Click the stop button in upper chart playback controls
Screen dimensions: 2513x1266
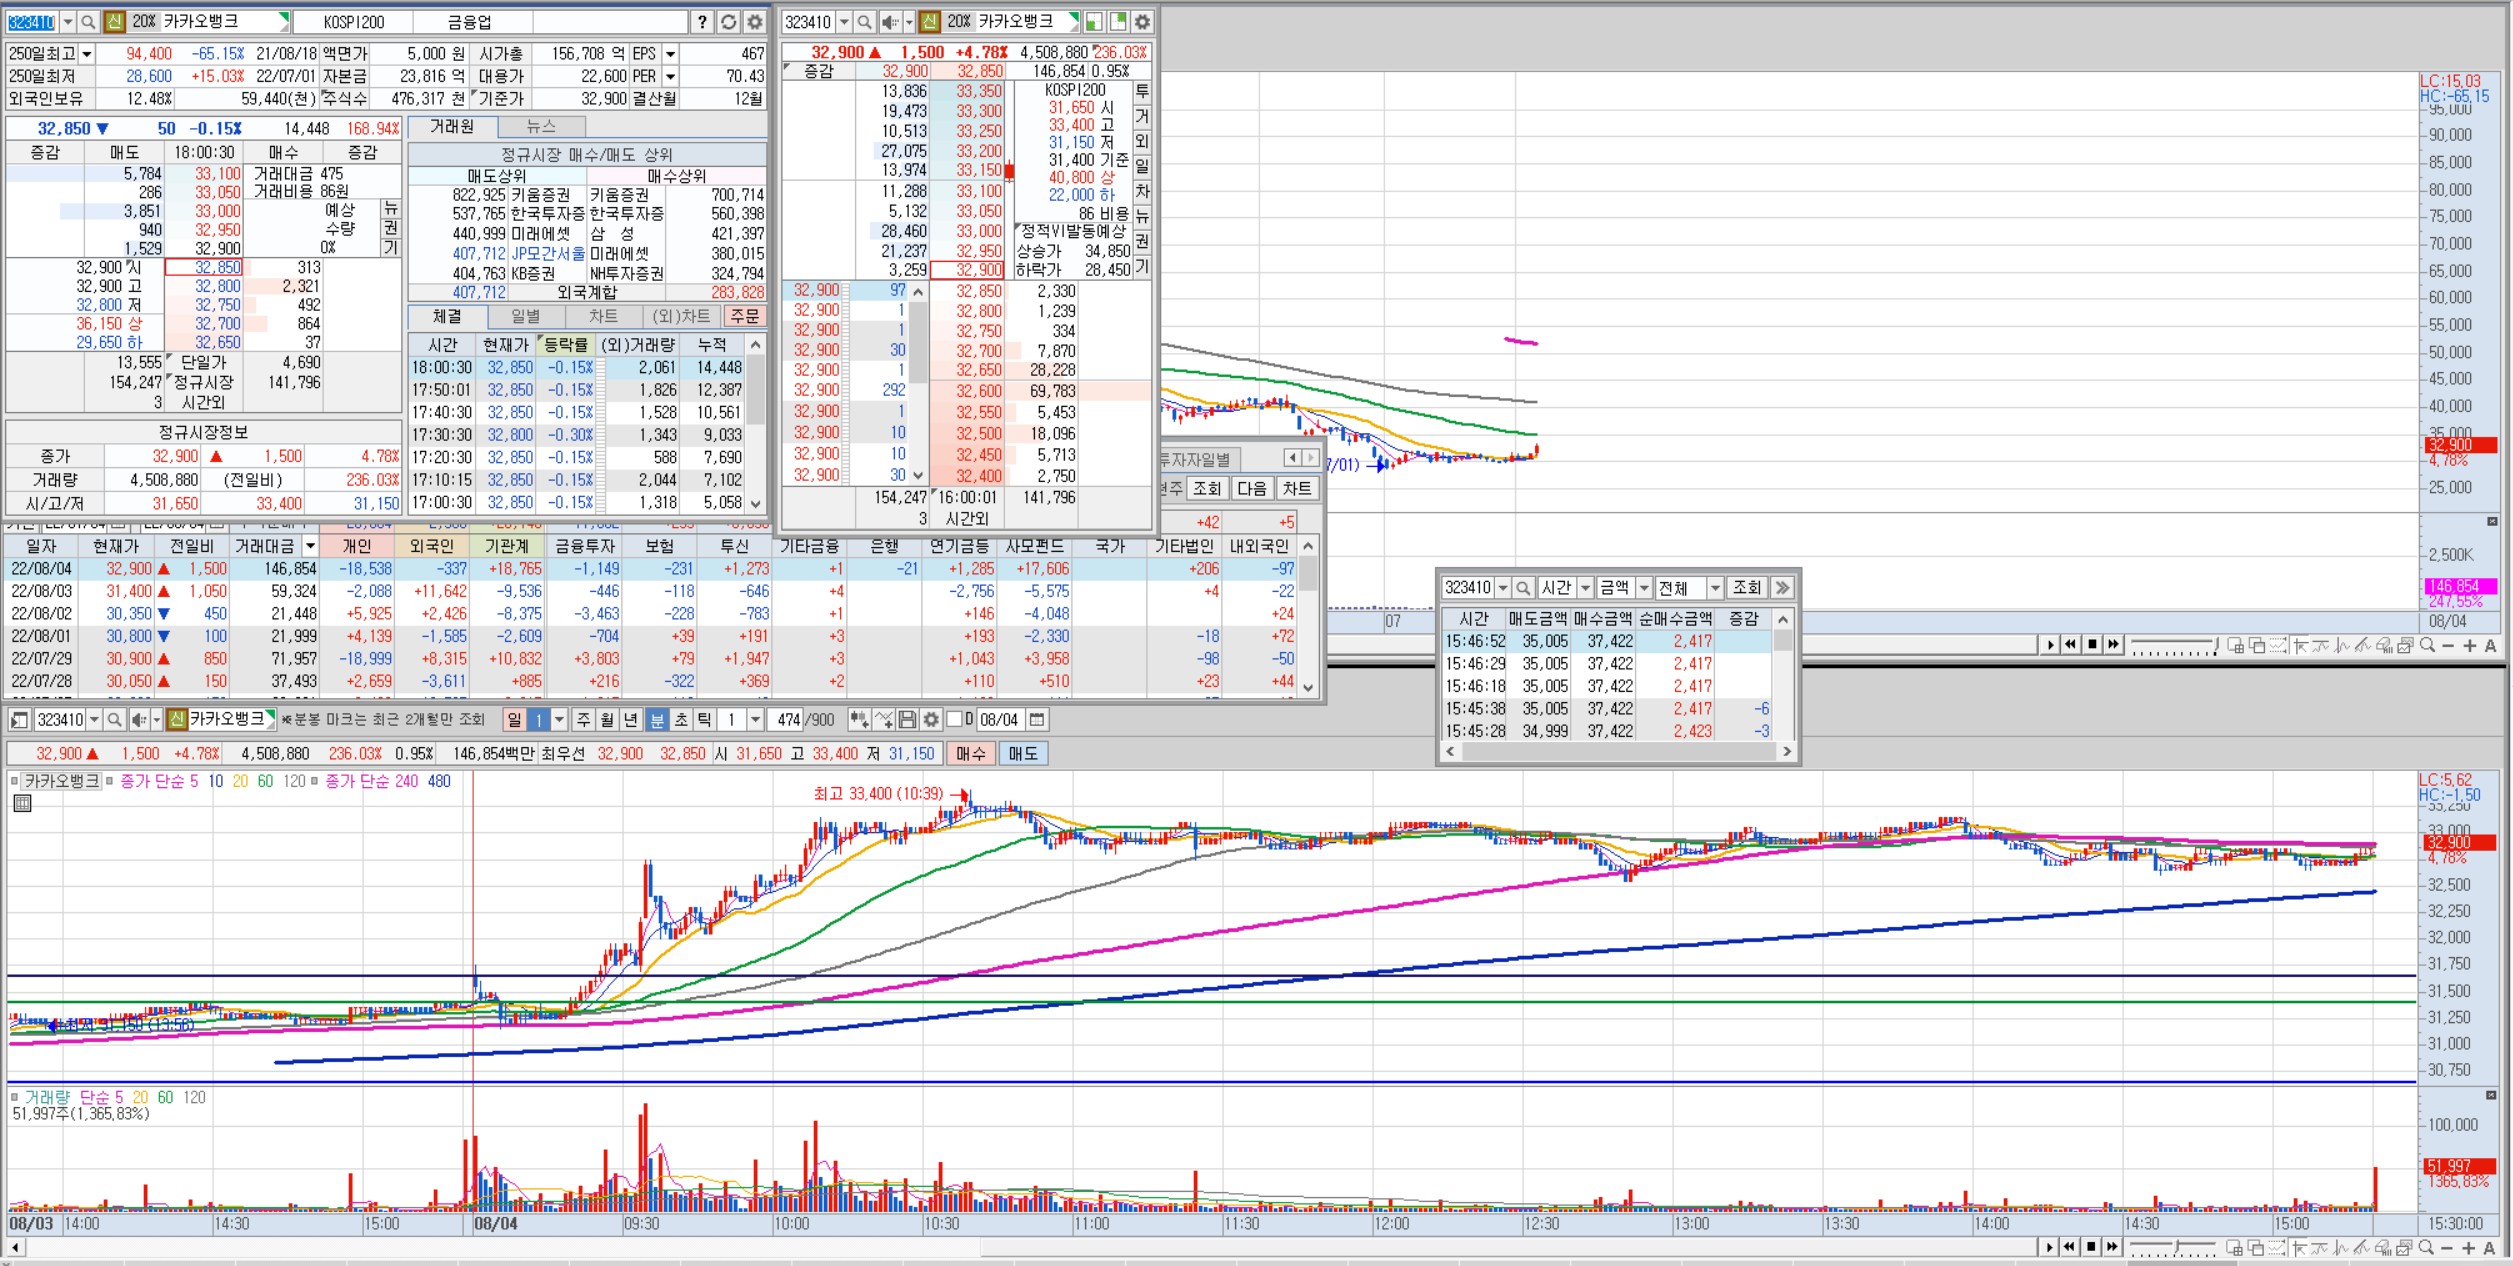2092,645
